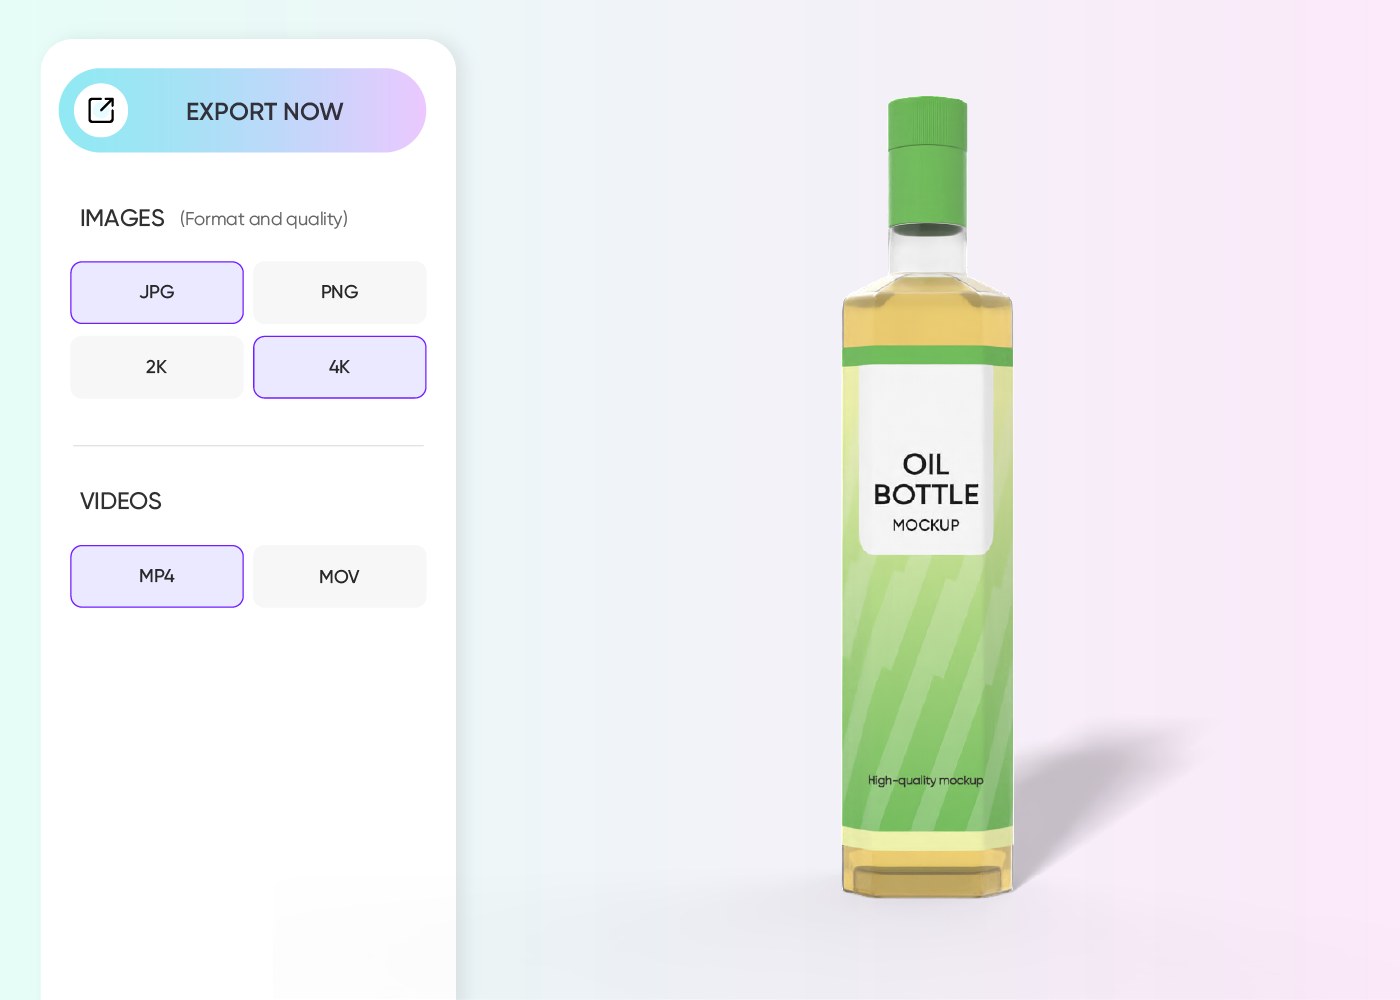
Task: Choose PNG image format
Action: coord(340,292)
